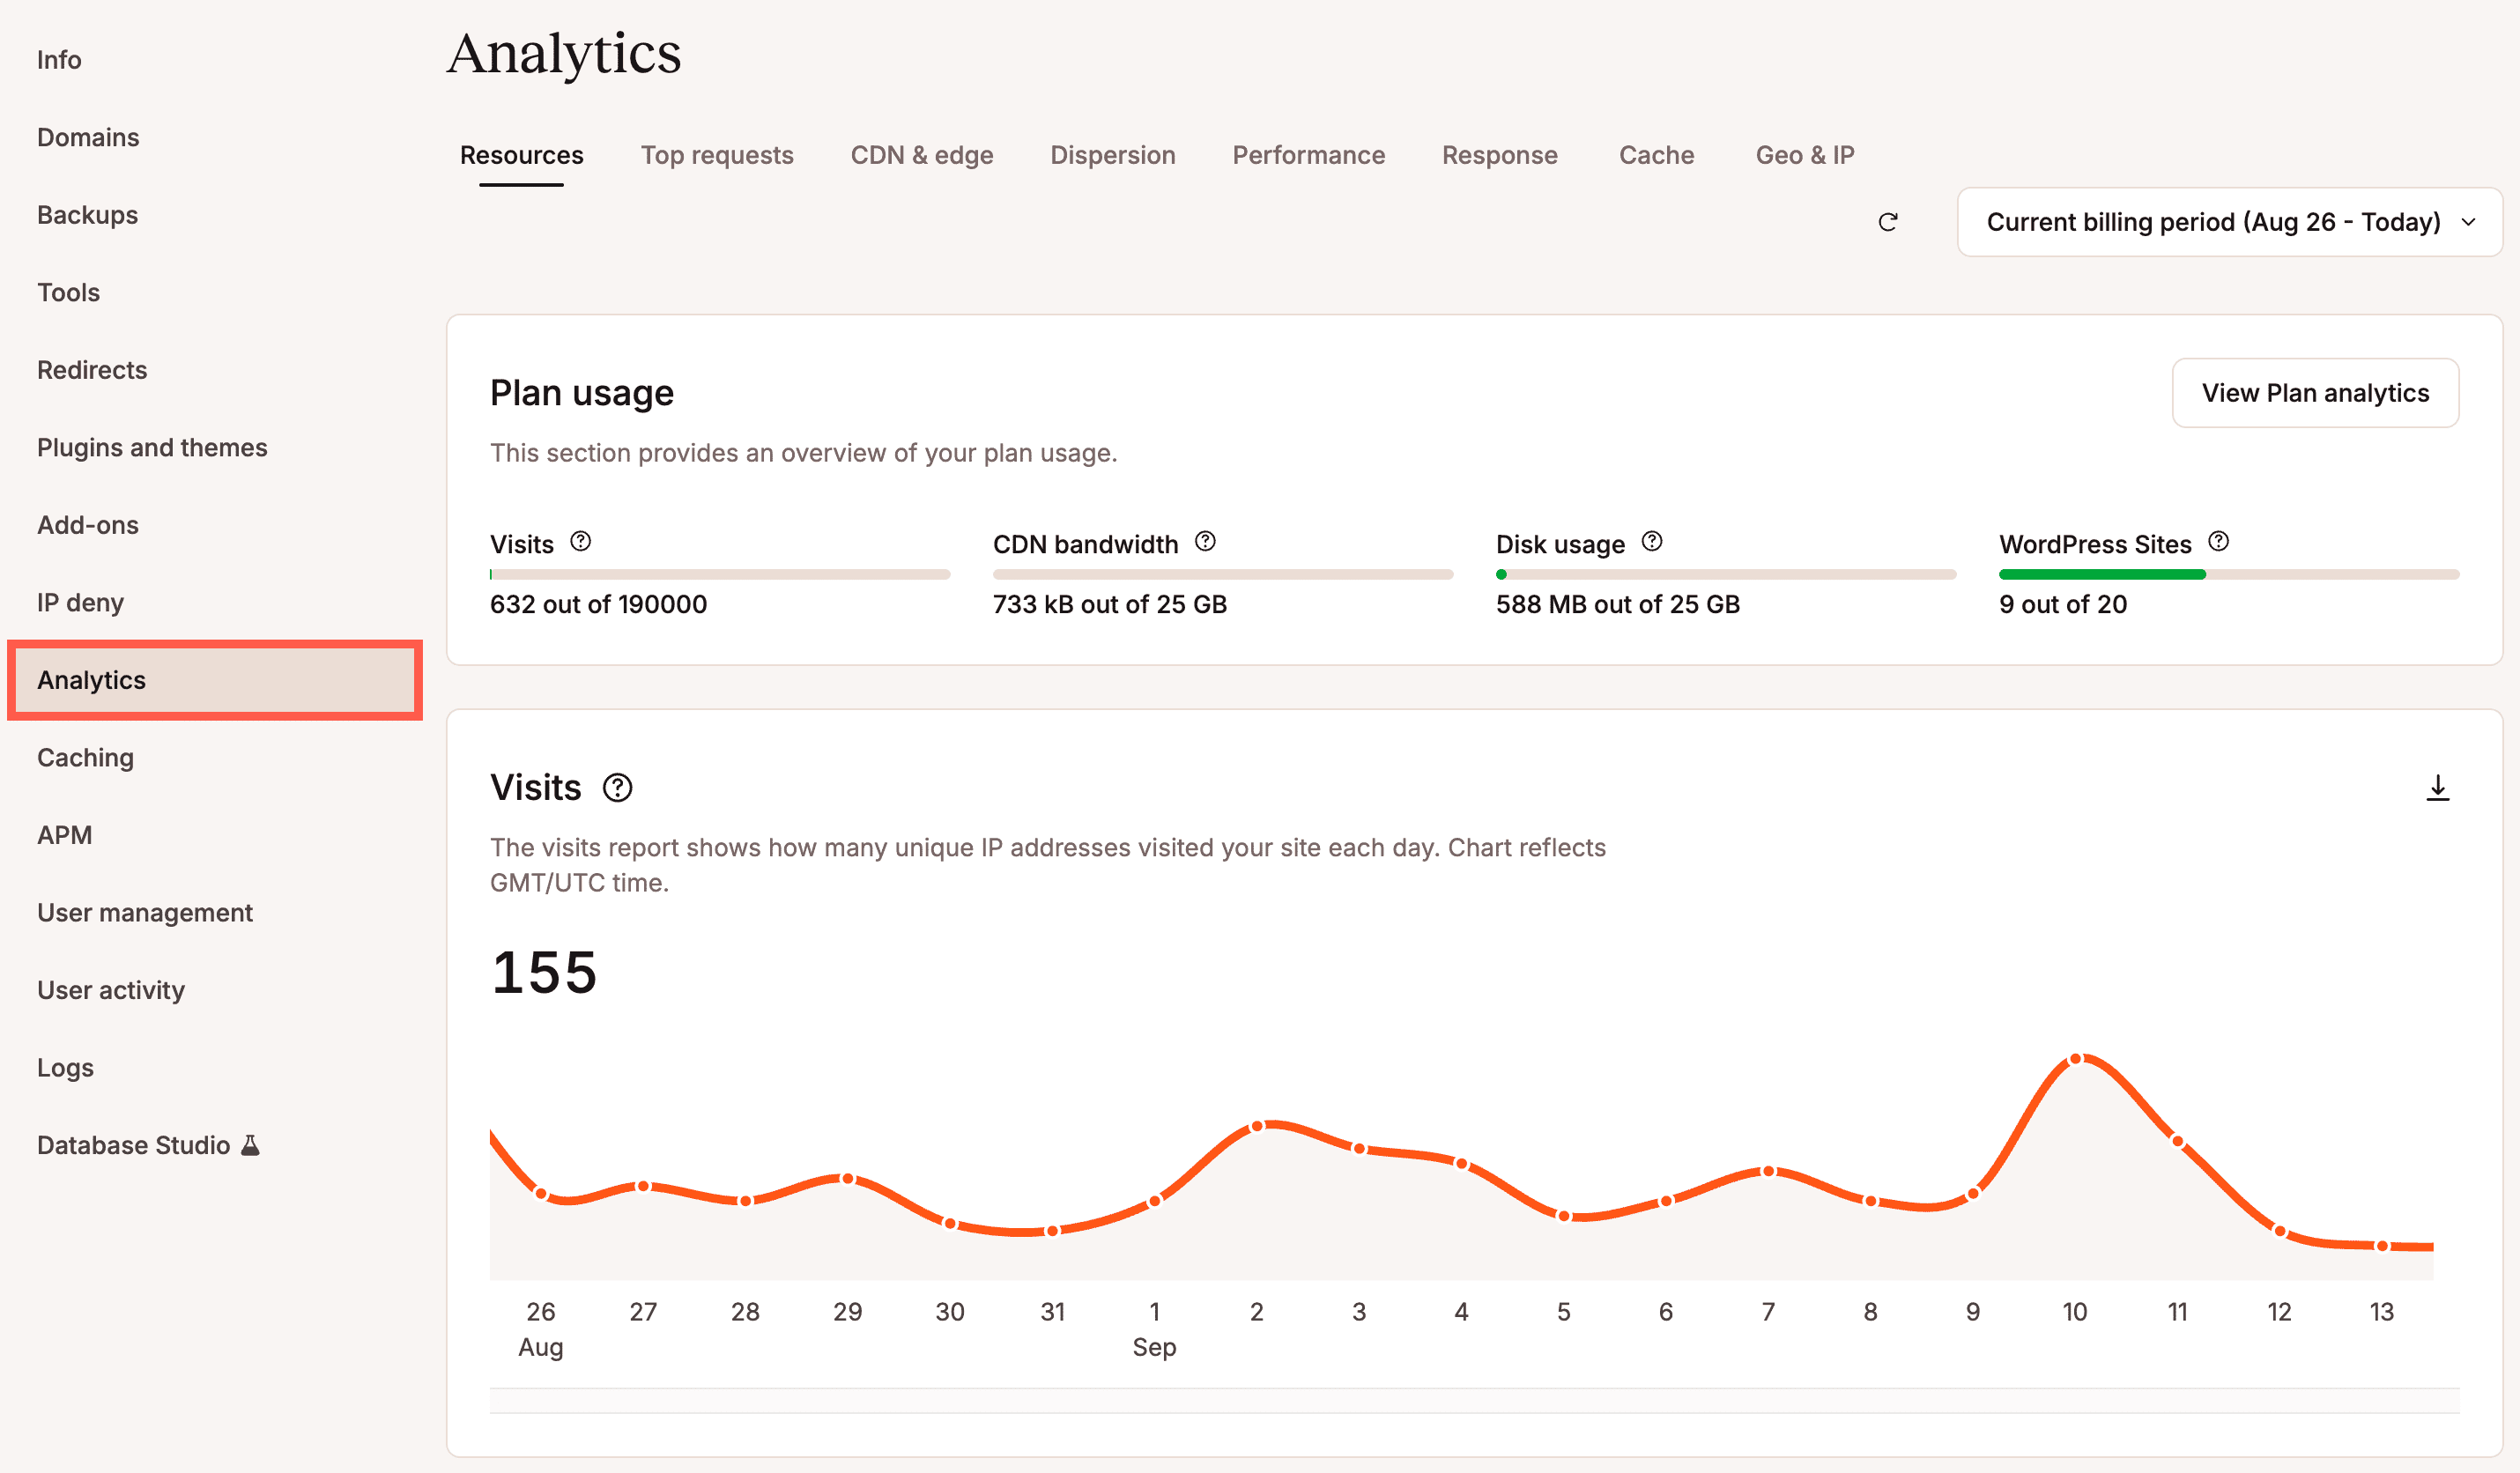Screen dimensions: 2520x1473
Task: Click the refresh analytics icon
Action: tap(1887, 222)
